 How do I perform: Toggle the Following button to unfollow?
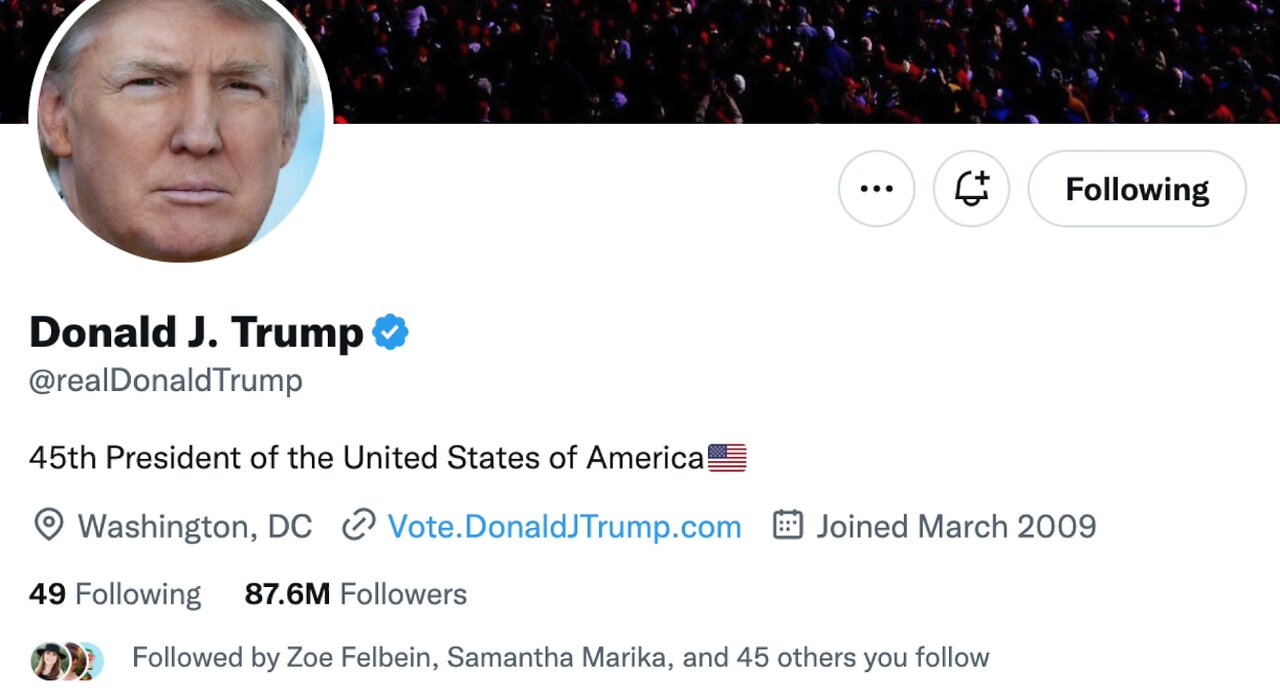pos(1137,189)
